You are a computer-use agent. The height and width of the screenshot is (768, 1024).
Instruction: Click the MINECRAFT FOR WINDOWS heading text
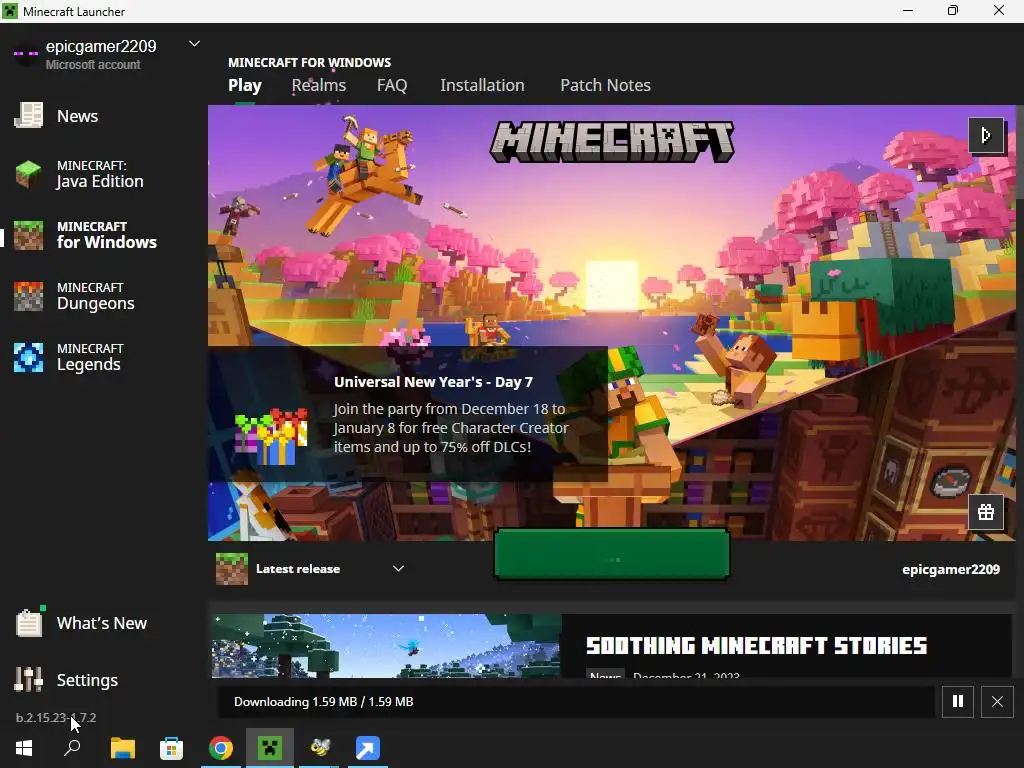pyautogui.click(x=310, y=63)
